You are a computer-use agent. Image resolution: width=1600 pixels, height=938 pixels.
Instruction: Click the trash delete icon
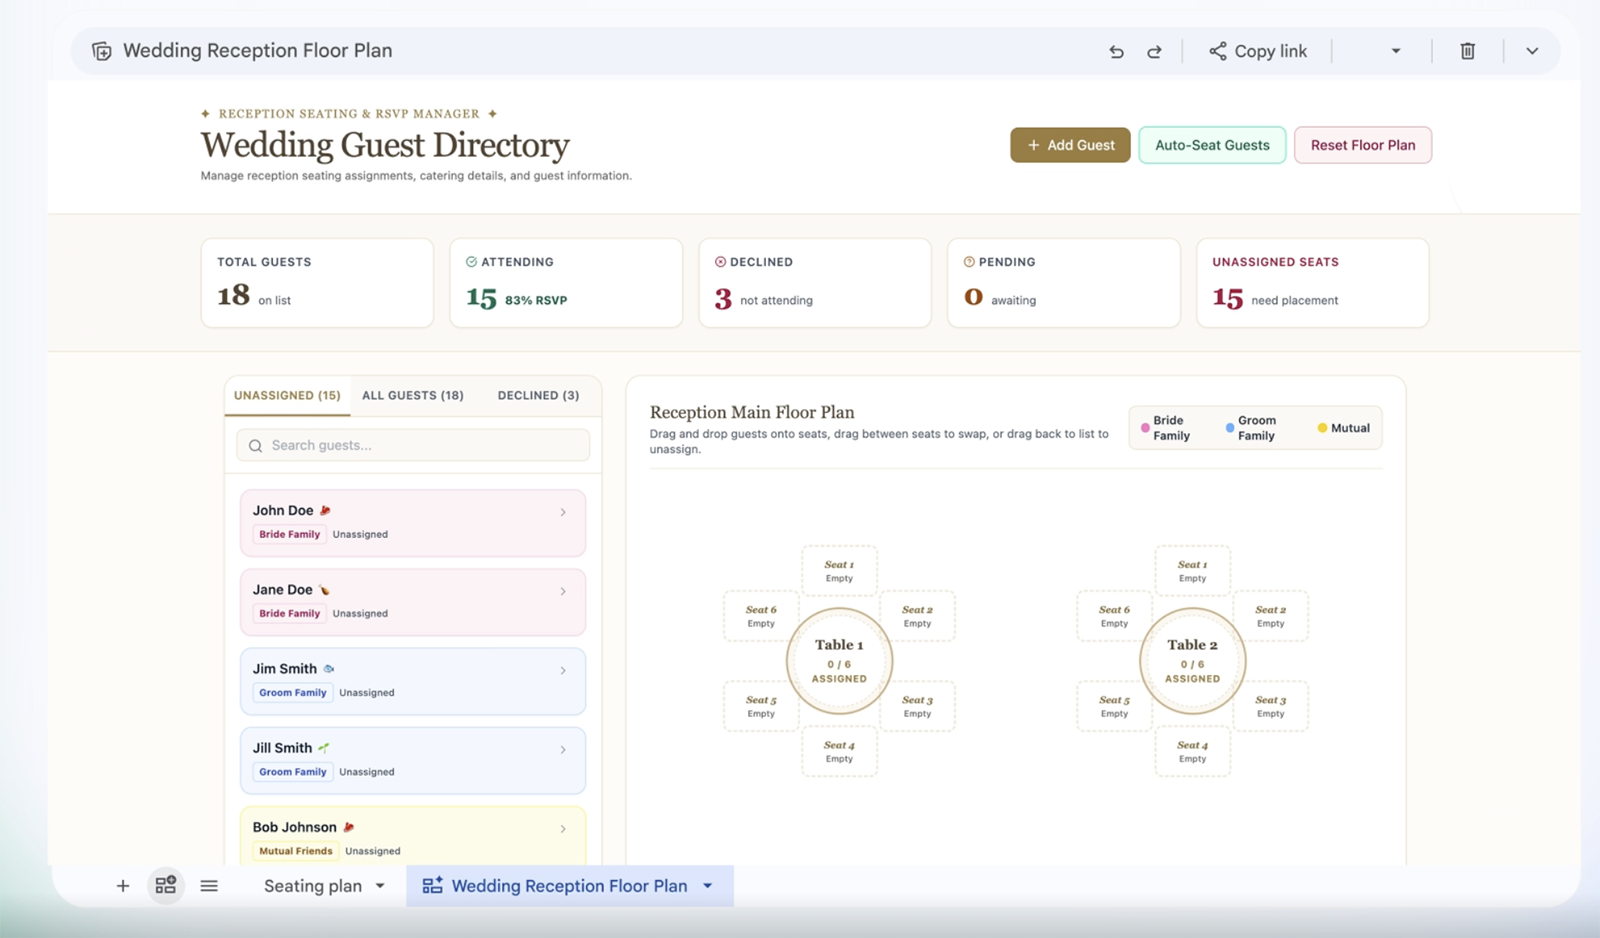coord(1467,51)
